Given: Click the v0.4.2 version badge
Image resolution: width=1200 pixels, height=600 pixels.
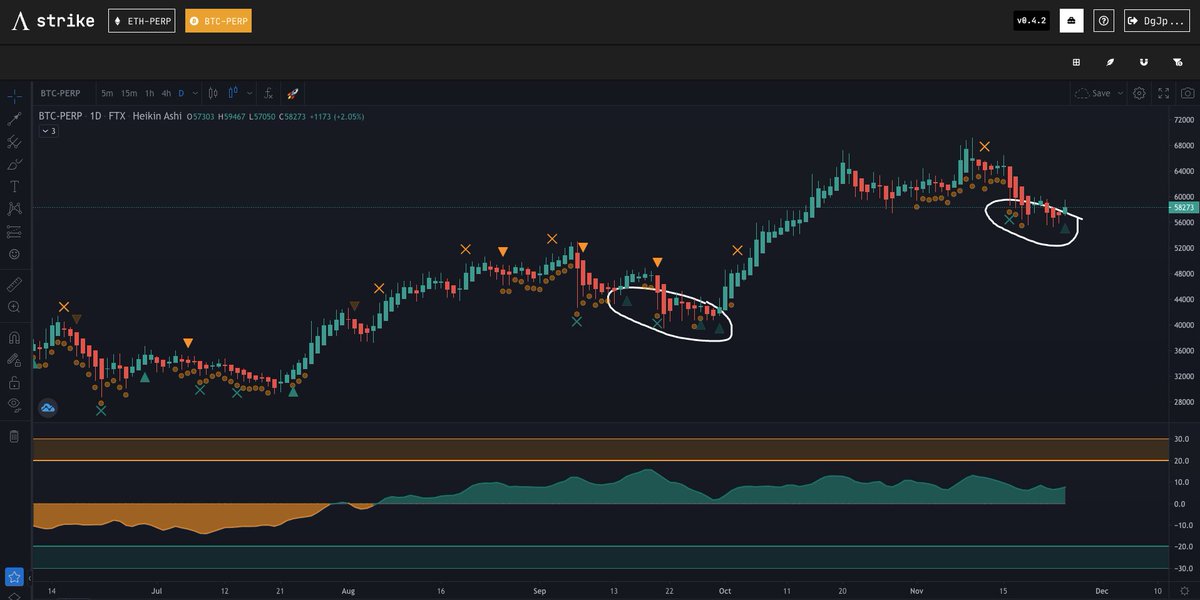Looking at the screenshot, I should pyautogui.click(x=1032, y=20).
